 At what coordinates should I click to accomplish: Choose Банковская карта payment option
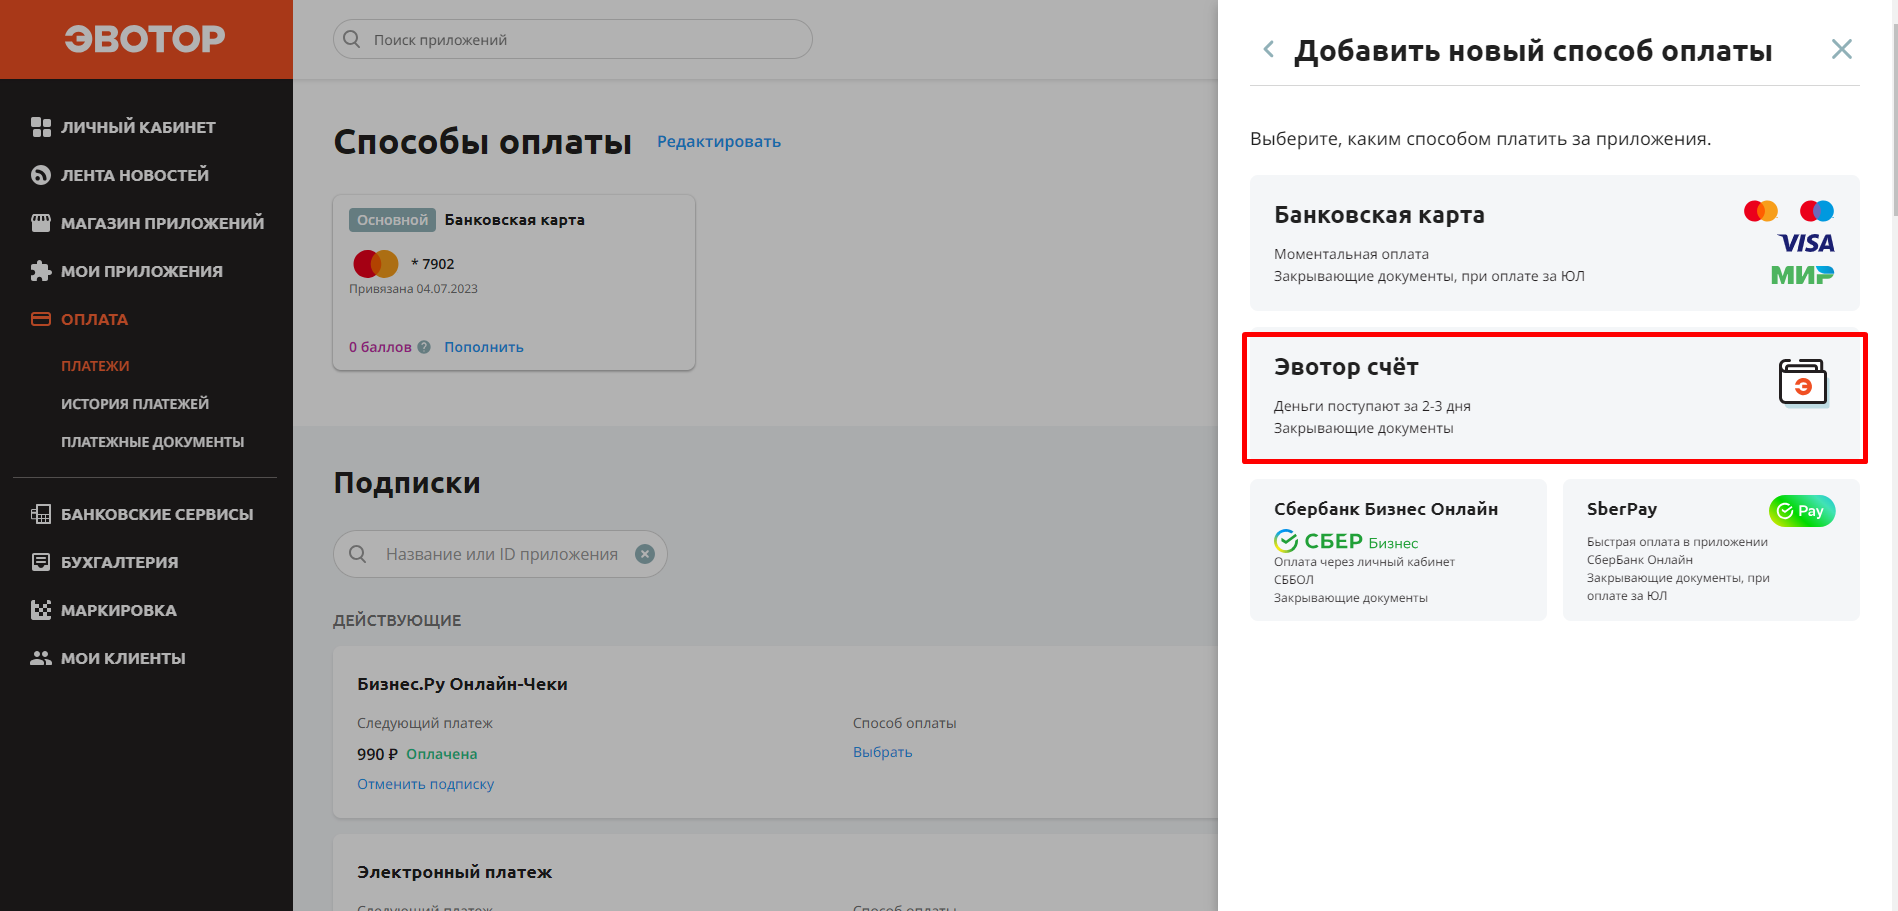(1555, 243)
